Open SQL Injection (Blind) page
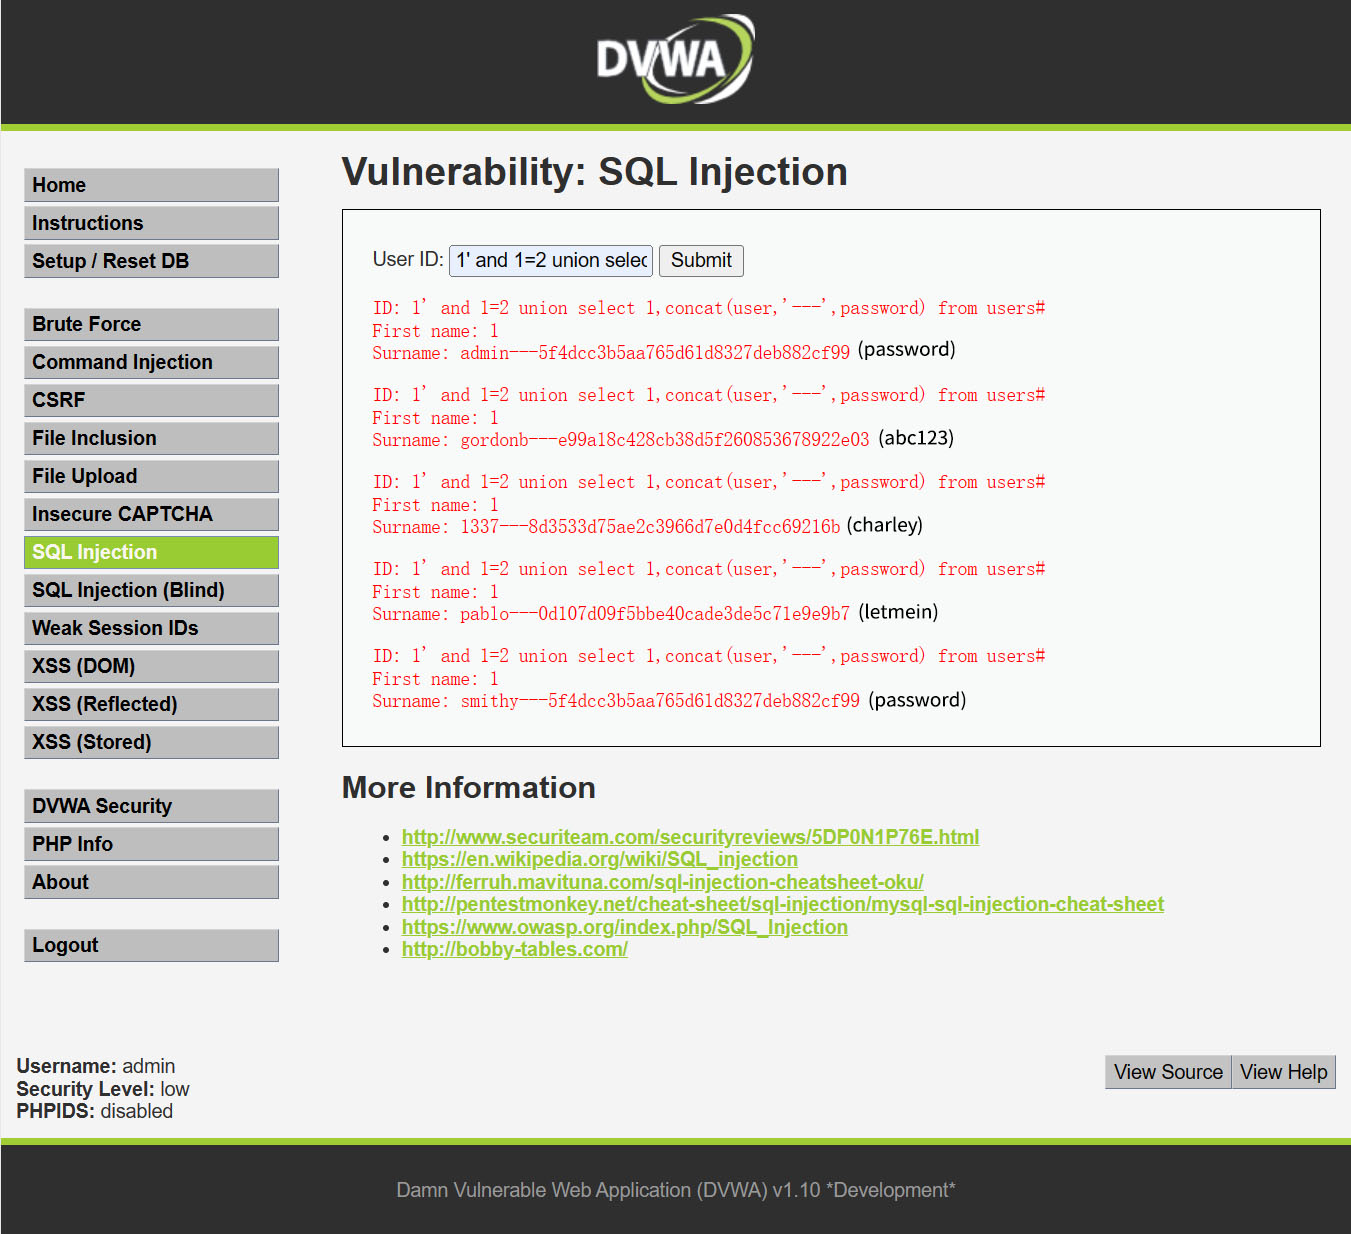This screenshot has width=1351, height=1234. (151, 590)
